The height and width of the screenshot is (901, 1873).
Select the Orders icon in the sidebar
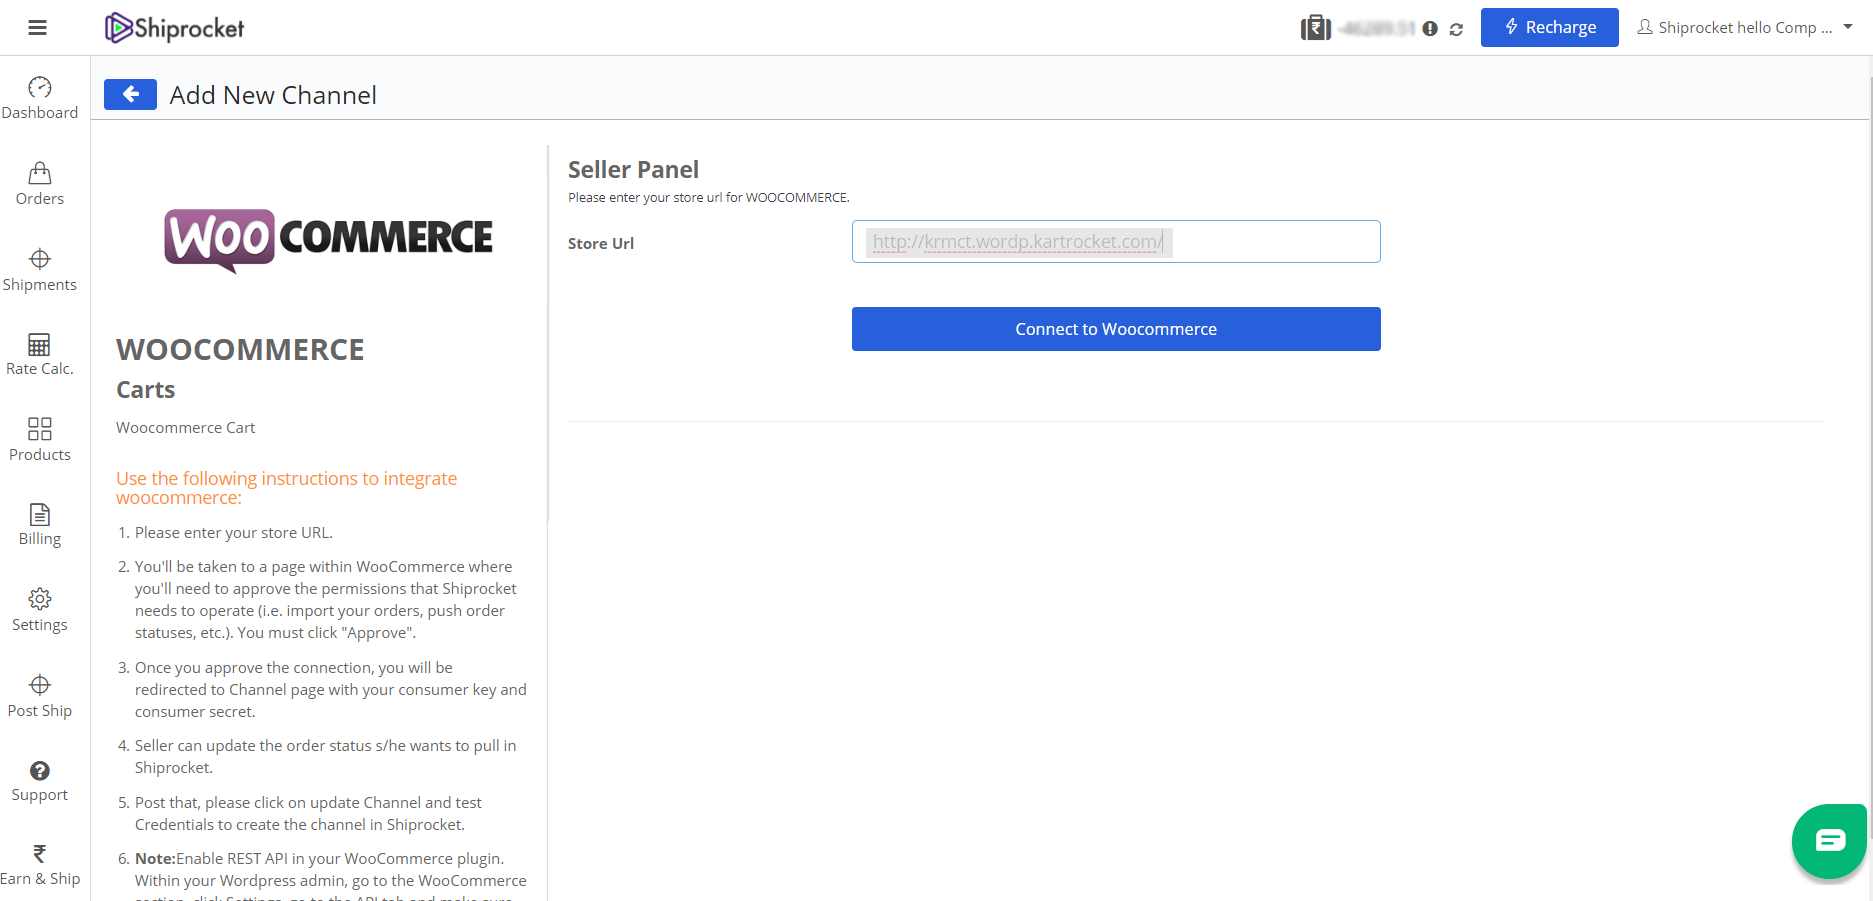(x=39, y=182)
